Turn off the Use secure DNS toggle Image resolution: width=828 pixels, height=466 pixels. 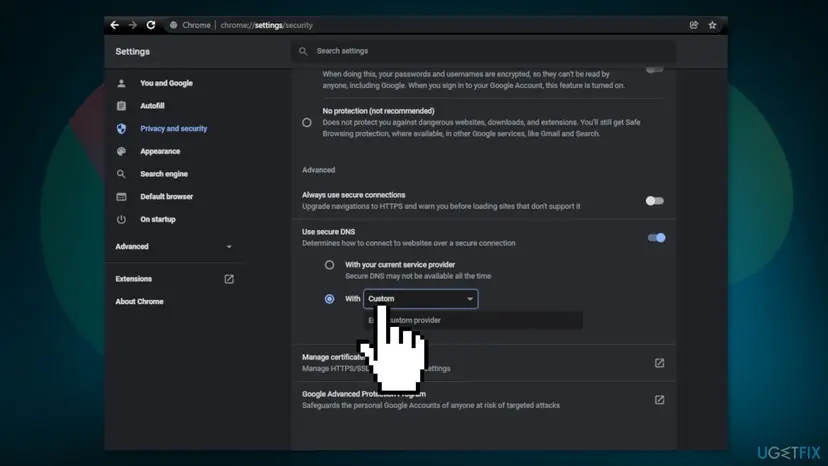click(x=656, y=238)
